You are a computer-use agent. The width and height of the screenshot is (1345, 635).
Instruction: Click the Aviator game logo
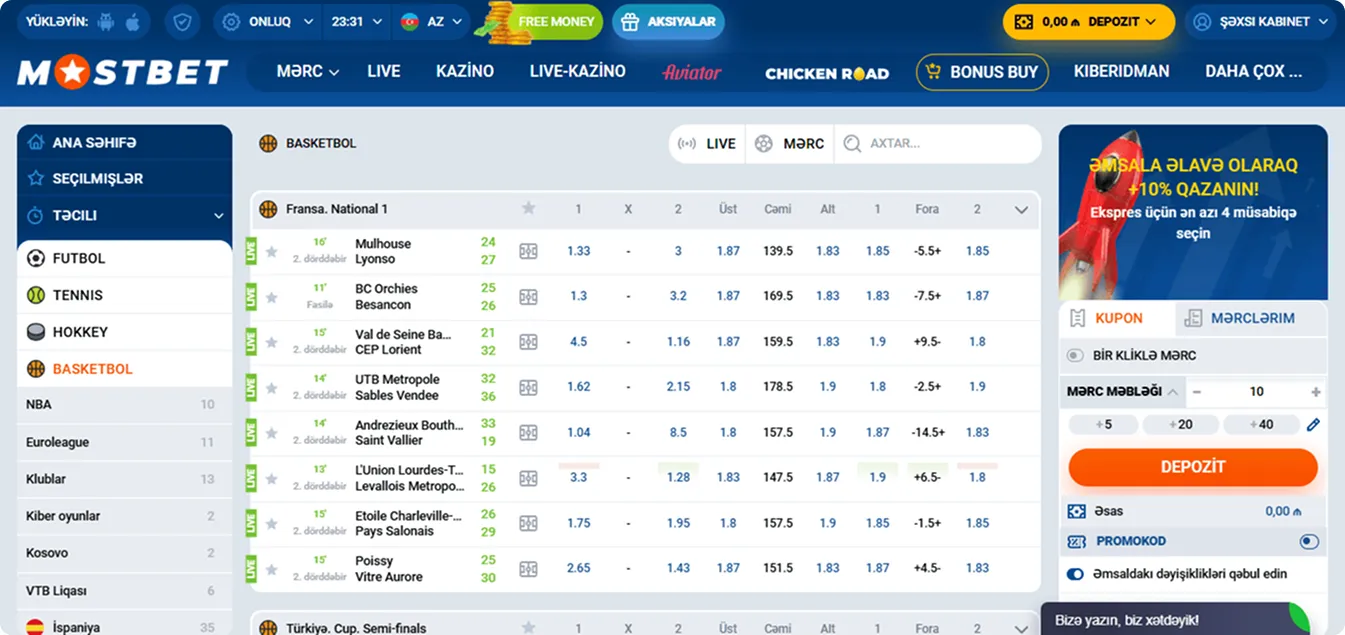(691, 72)
